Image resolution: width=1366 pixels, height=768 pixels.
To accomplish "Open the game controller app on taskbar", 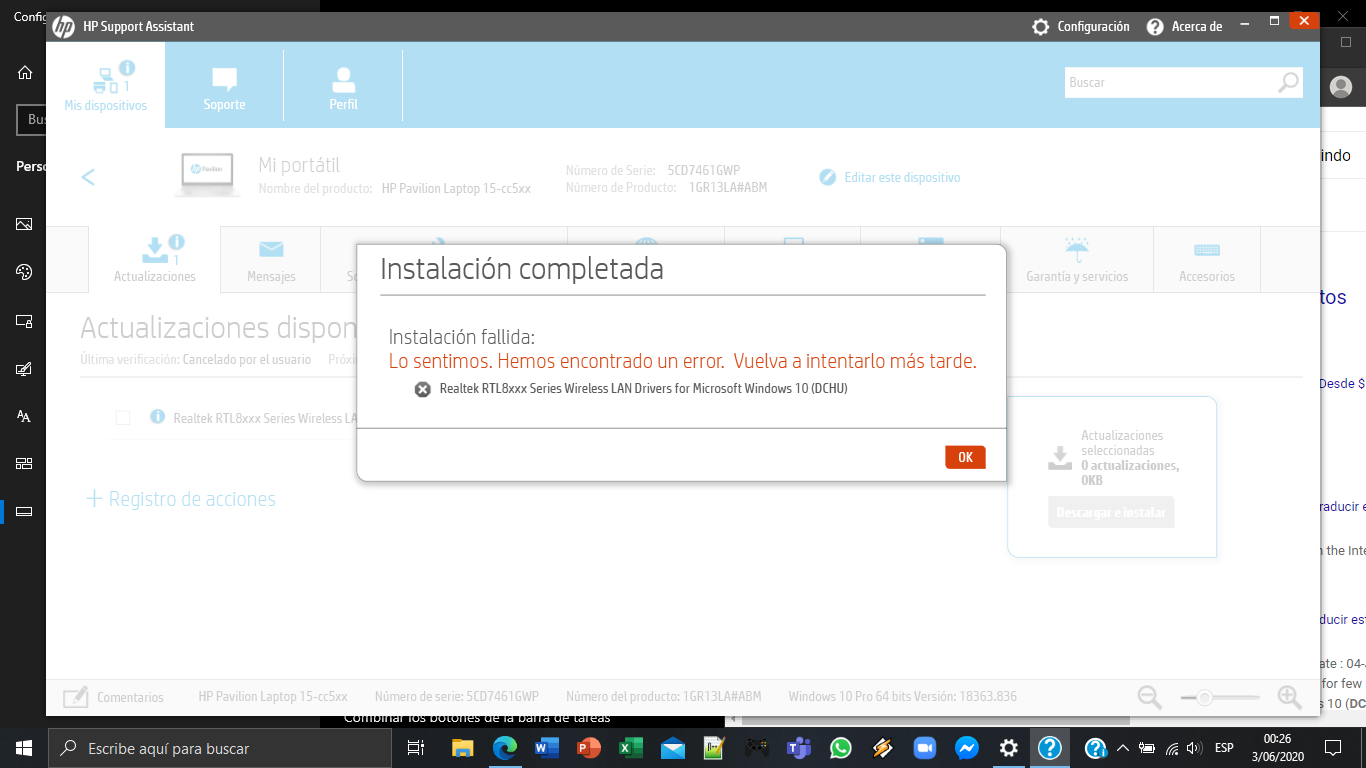I will coord(756,747).
